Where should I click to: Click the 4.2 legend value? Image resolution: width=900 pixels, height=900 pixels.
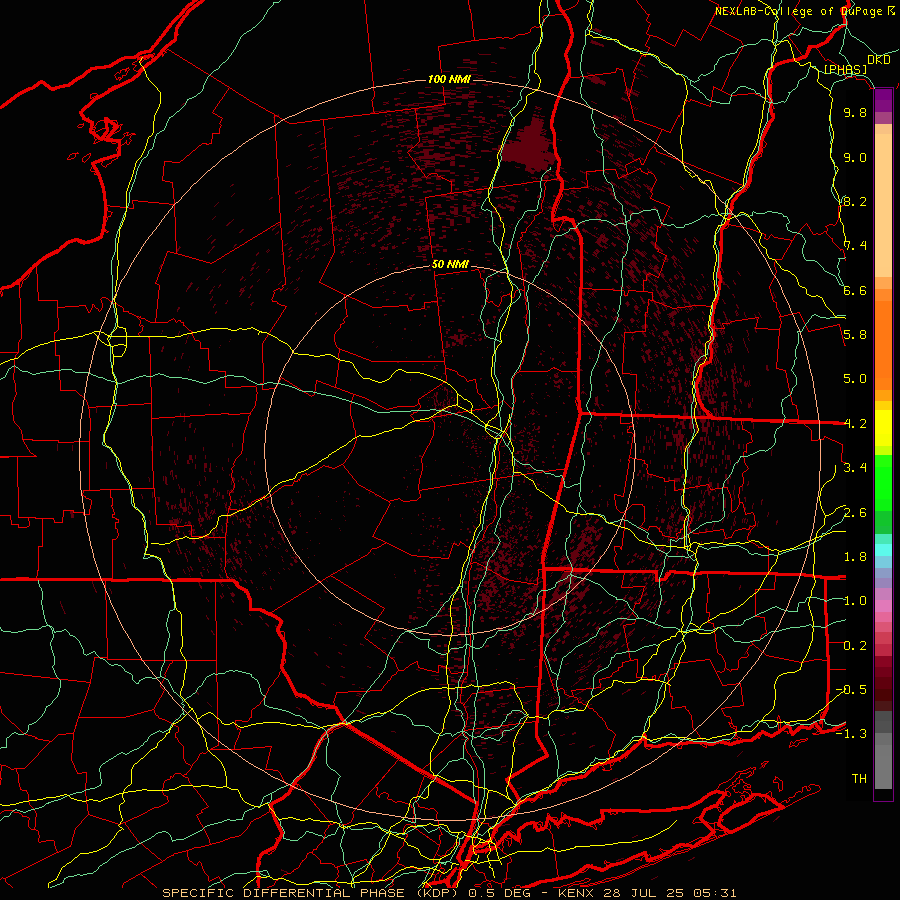pos(855,424)
